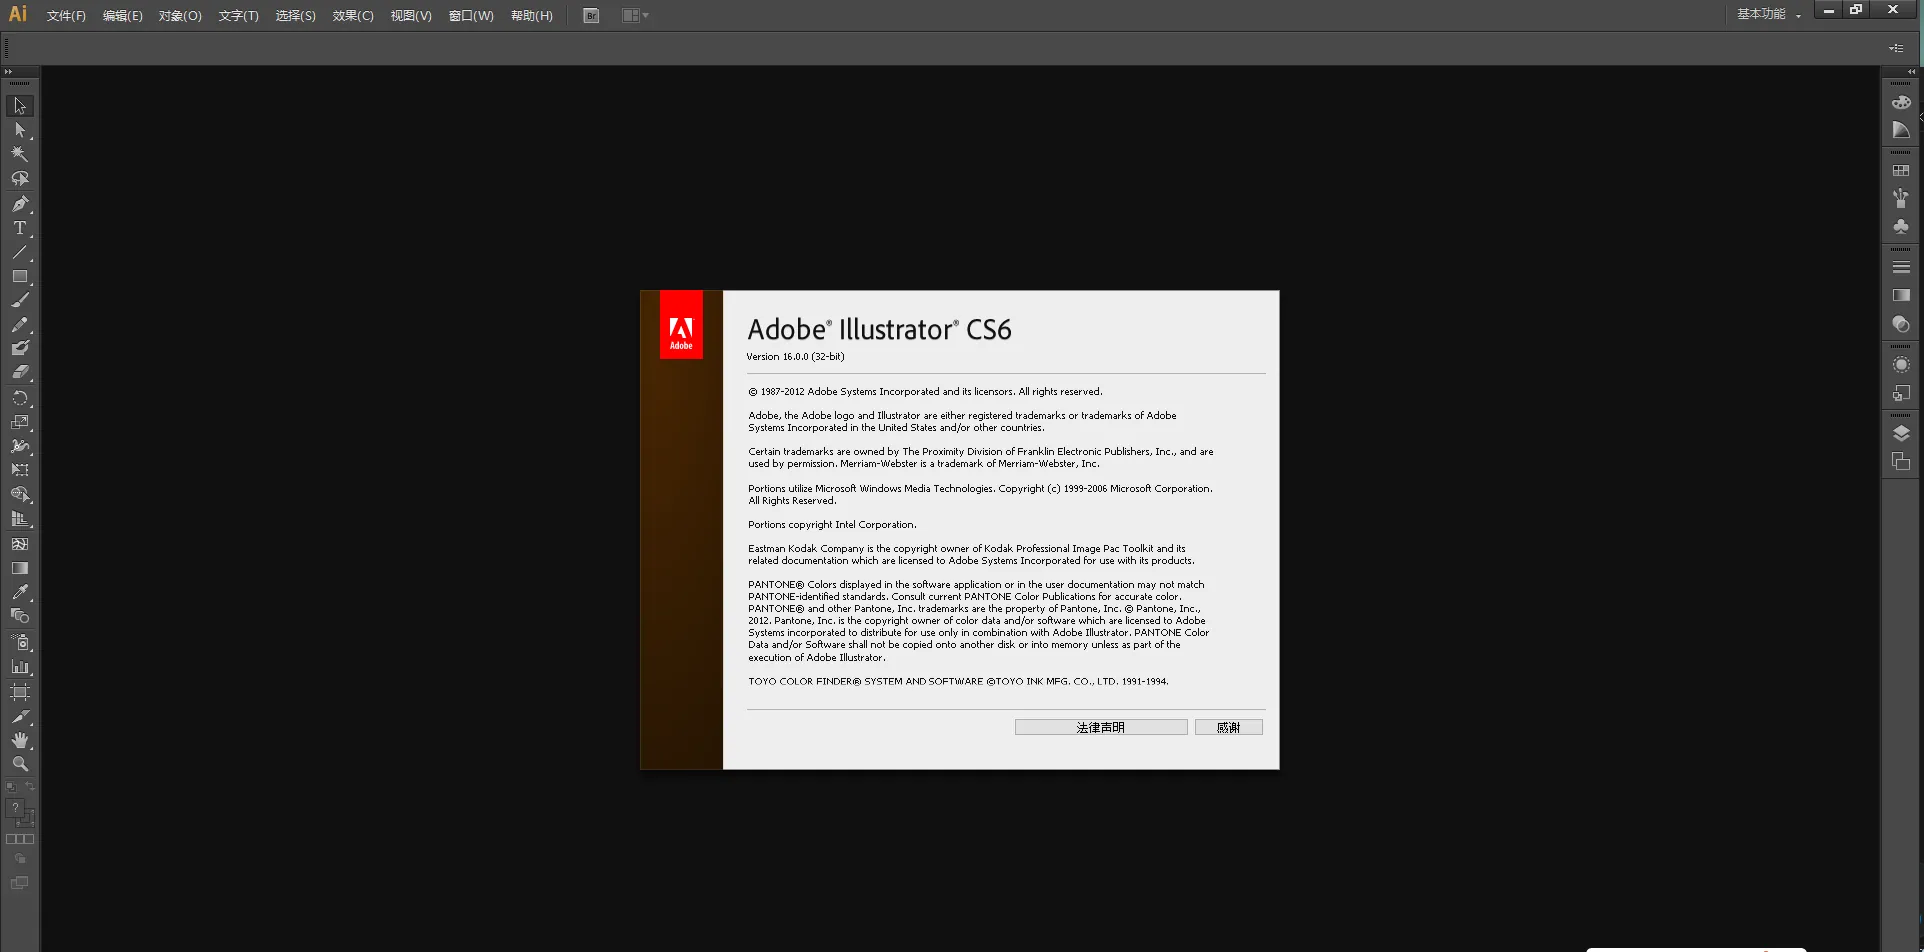Launch Adobe Bridge from top bar

pyautogui.click(x=591, y=15)
